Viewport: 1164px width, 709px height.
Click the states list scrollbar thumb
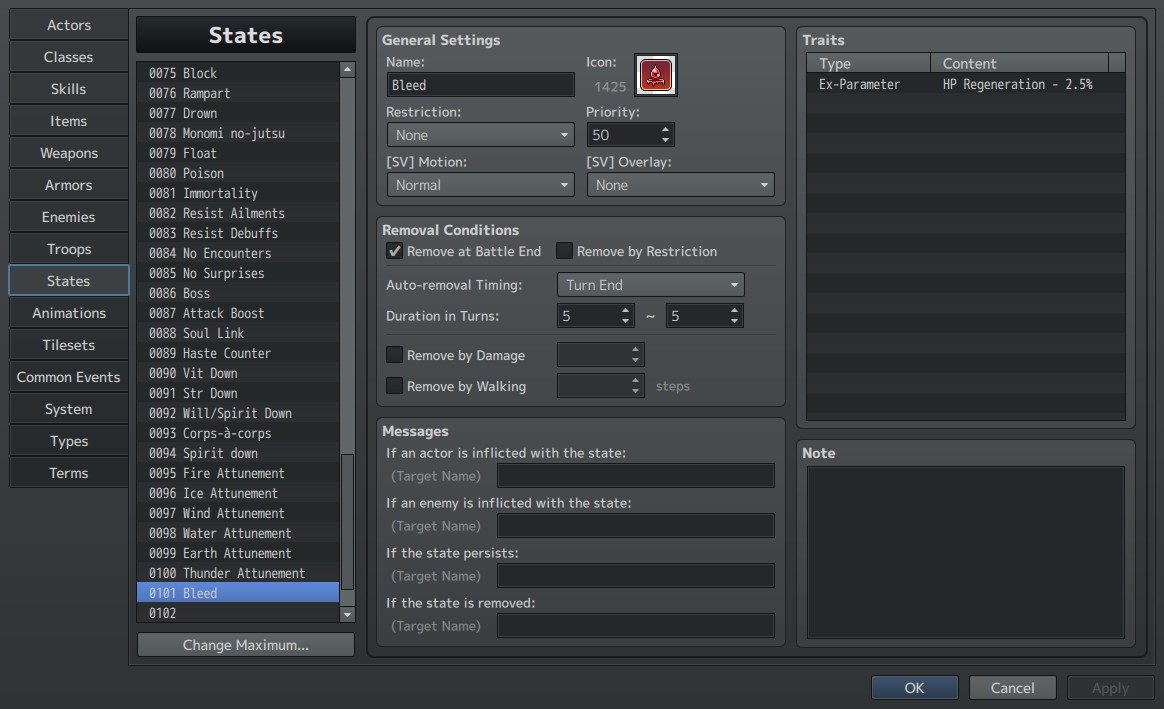click(347, 523)
